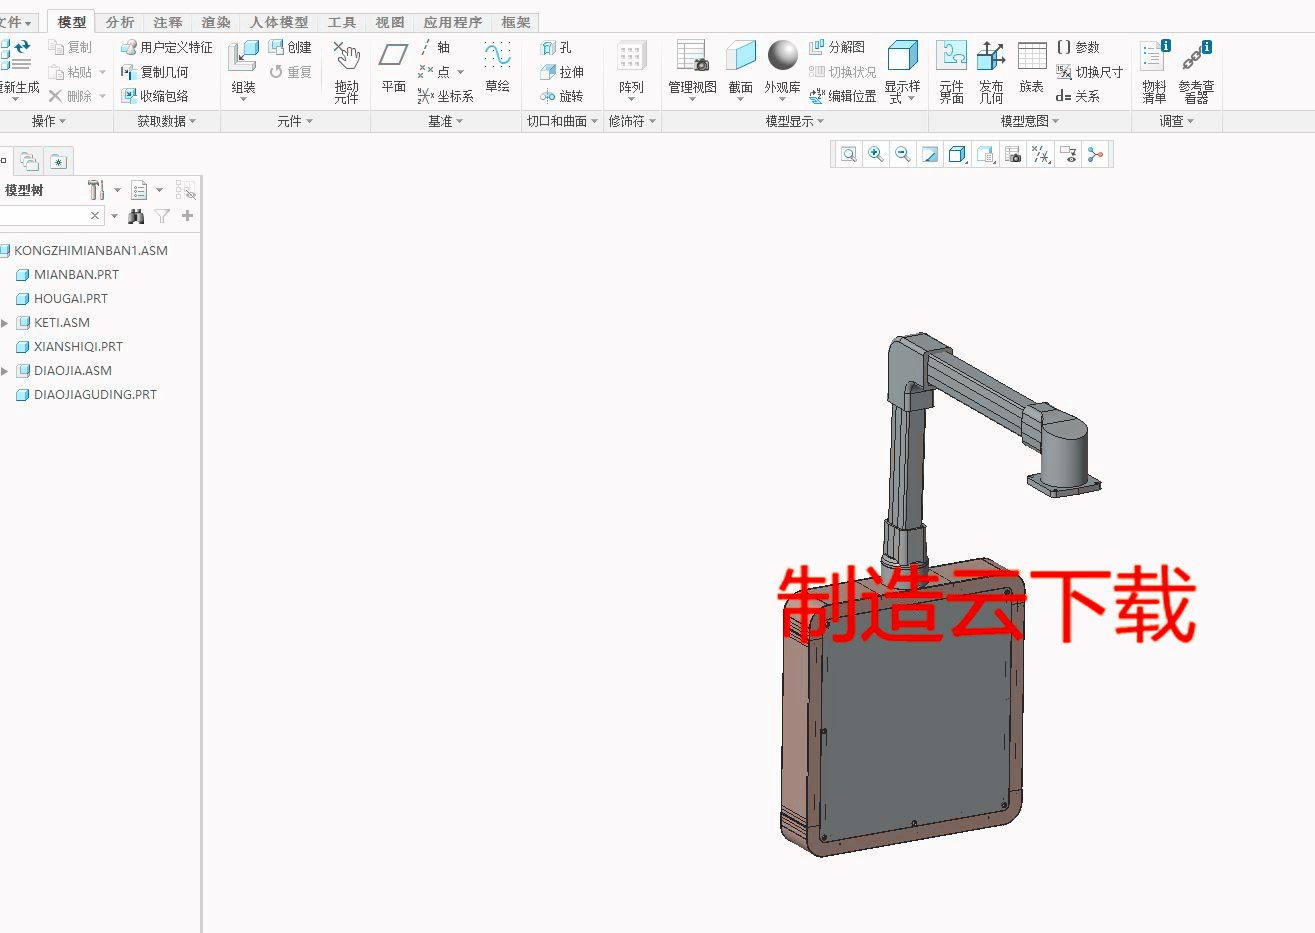Expand the KETI.ASM tree node
Screen dimensions: 1315x933
(x=7, y=322)
